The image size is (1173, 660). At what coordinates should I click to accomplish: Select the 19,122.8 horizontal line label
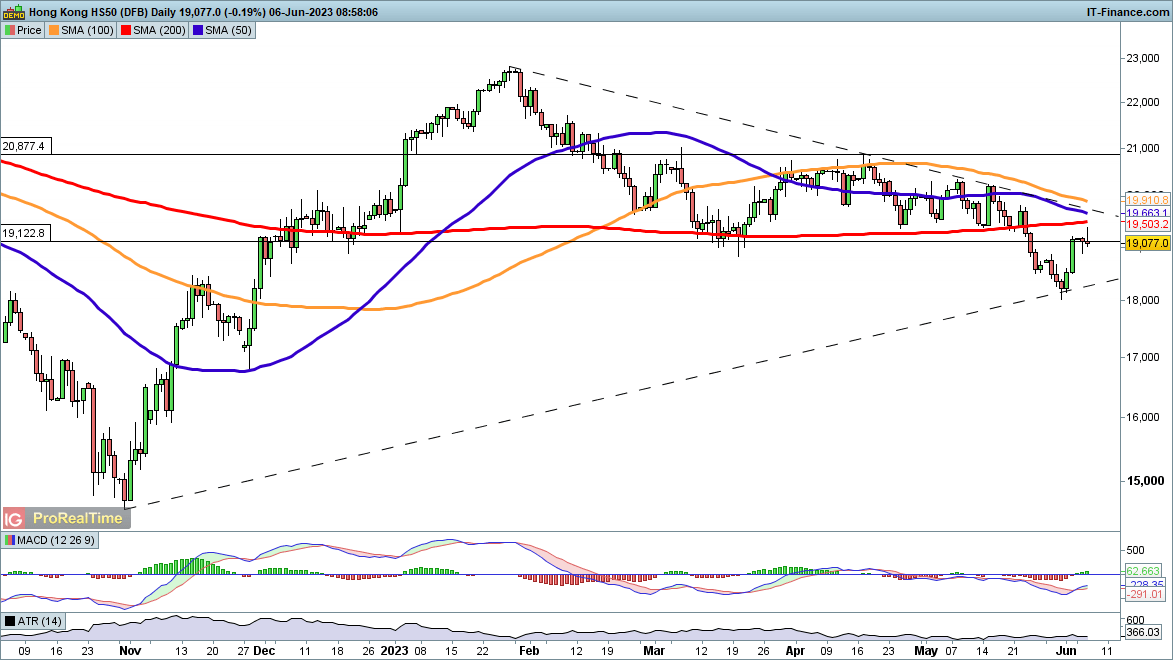click(23, 233)
